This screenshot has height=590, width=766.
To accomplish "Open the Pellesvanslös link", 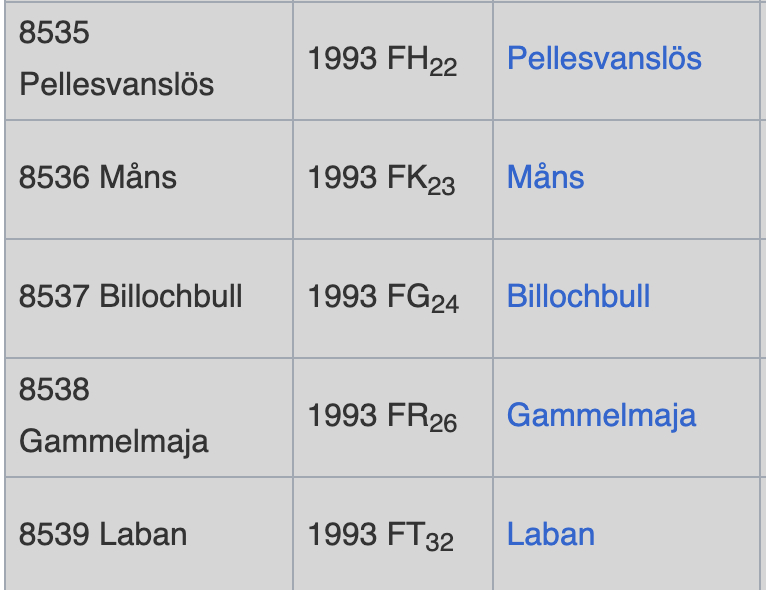I will [604, 58].
